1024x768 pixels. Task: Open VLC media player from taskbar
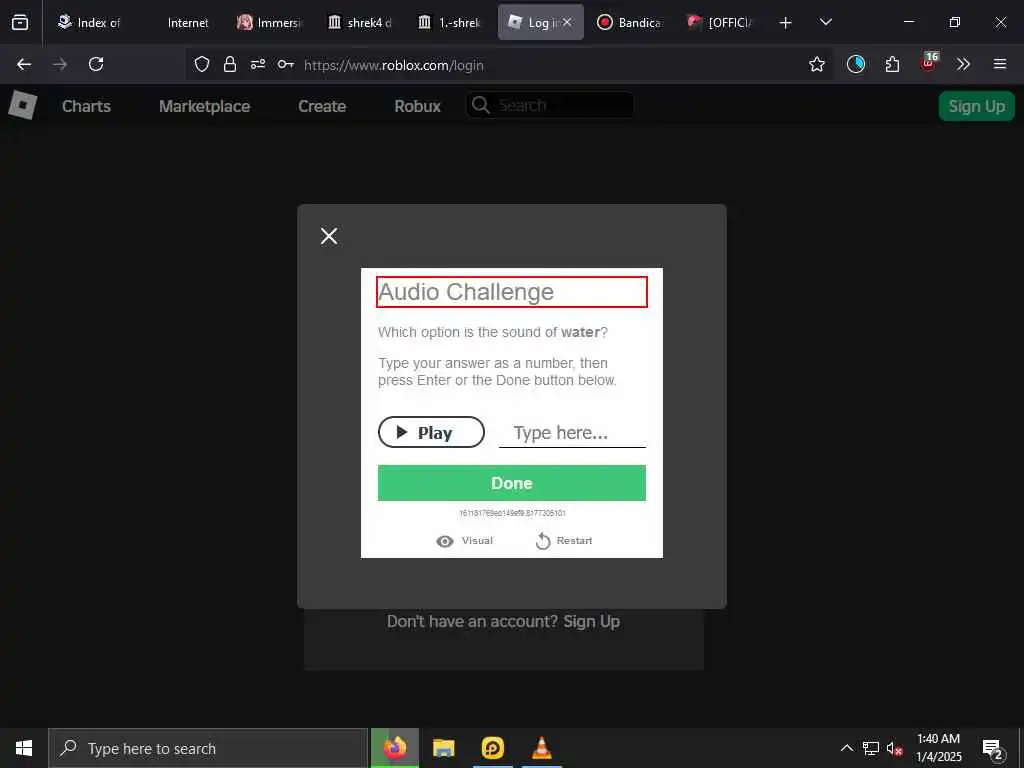click(541, 748)
